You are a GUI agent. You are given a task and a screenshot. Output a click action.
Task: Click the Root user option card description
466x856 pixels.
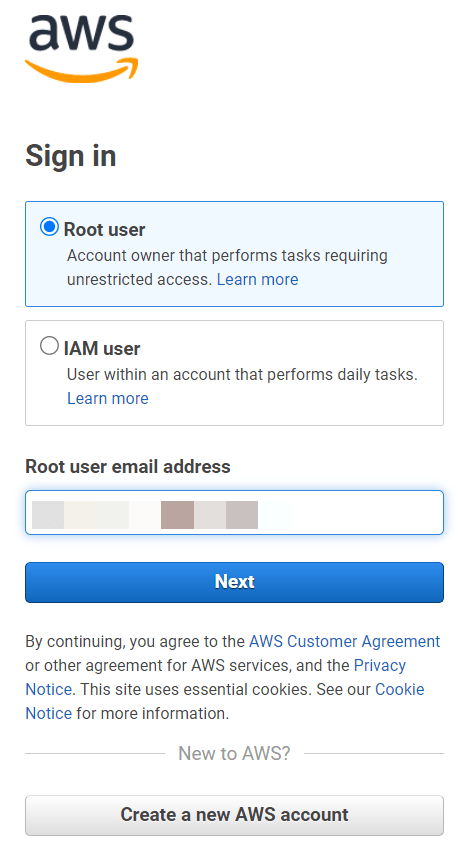pos(227,268)
